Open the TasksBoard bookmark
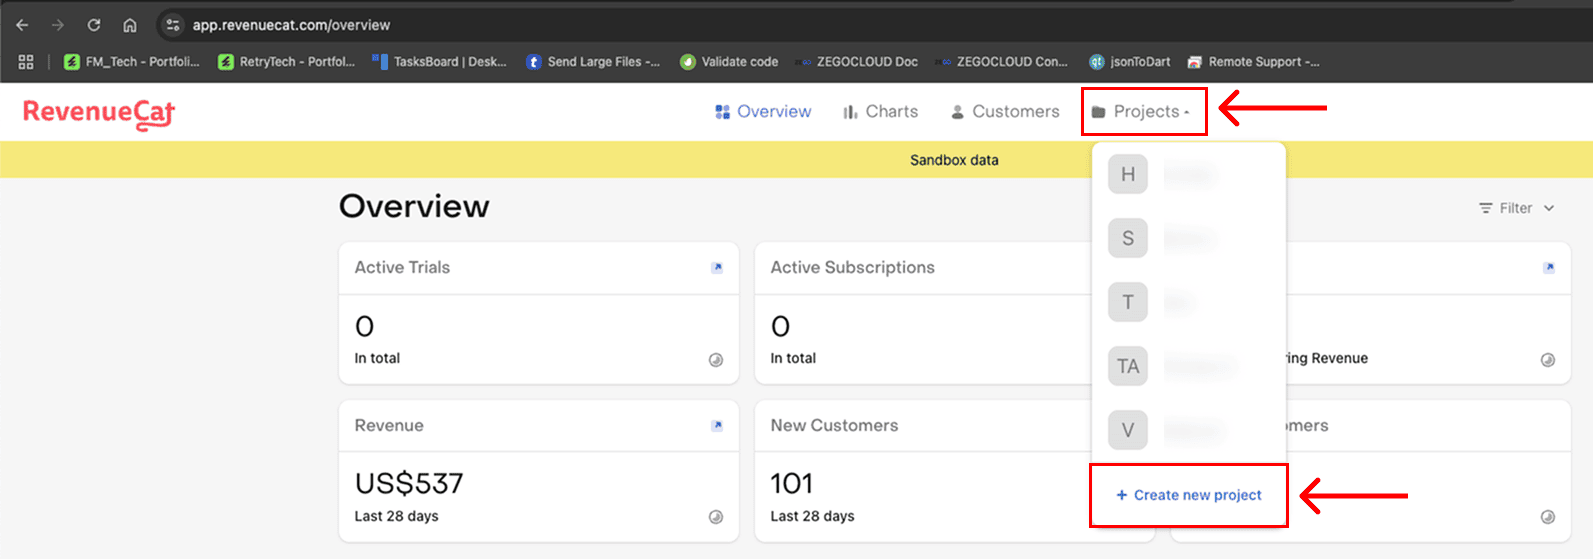Viewport: 1593px width, 559px height. click(x=439, y=62)
